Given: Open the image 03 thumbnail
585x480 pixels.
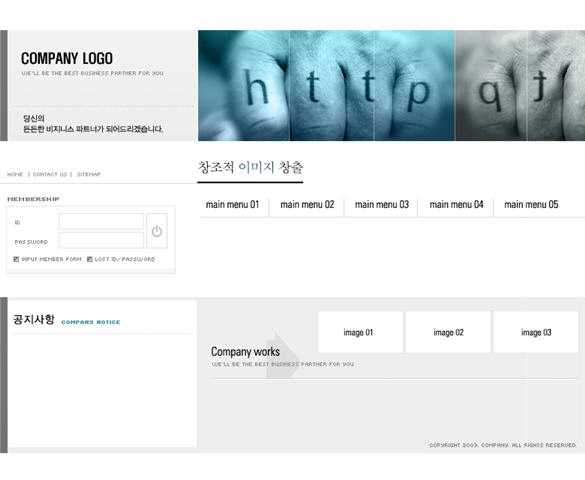Looking at the screenshot, I should pos(536,332).
